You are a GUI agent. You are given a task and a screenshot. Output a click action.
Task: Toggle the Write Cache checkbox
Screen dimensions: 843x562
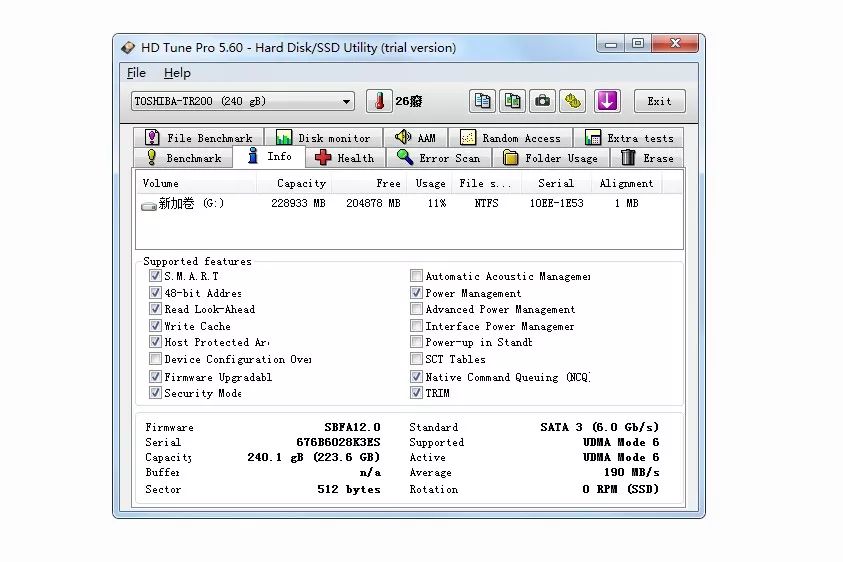(x=155, y=325)
